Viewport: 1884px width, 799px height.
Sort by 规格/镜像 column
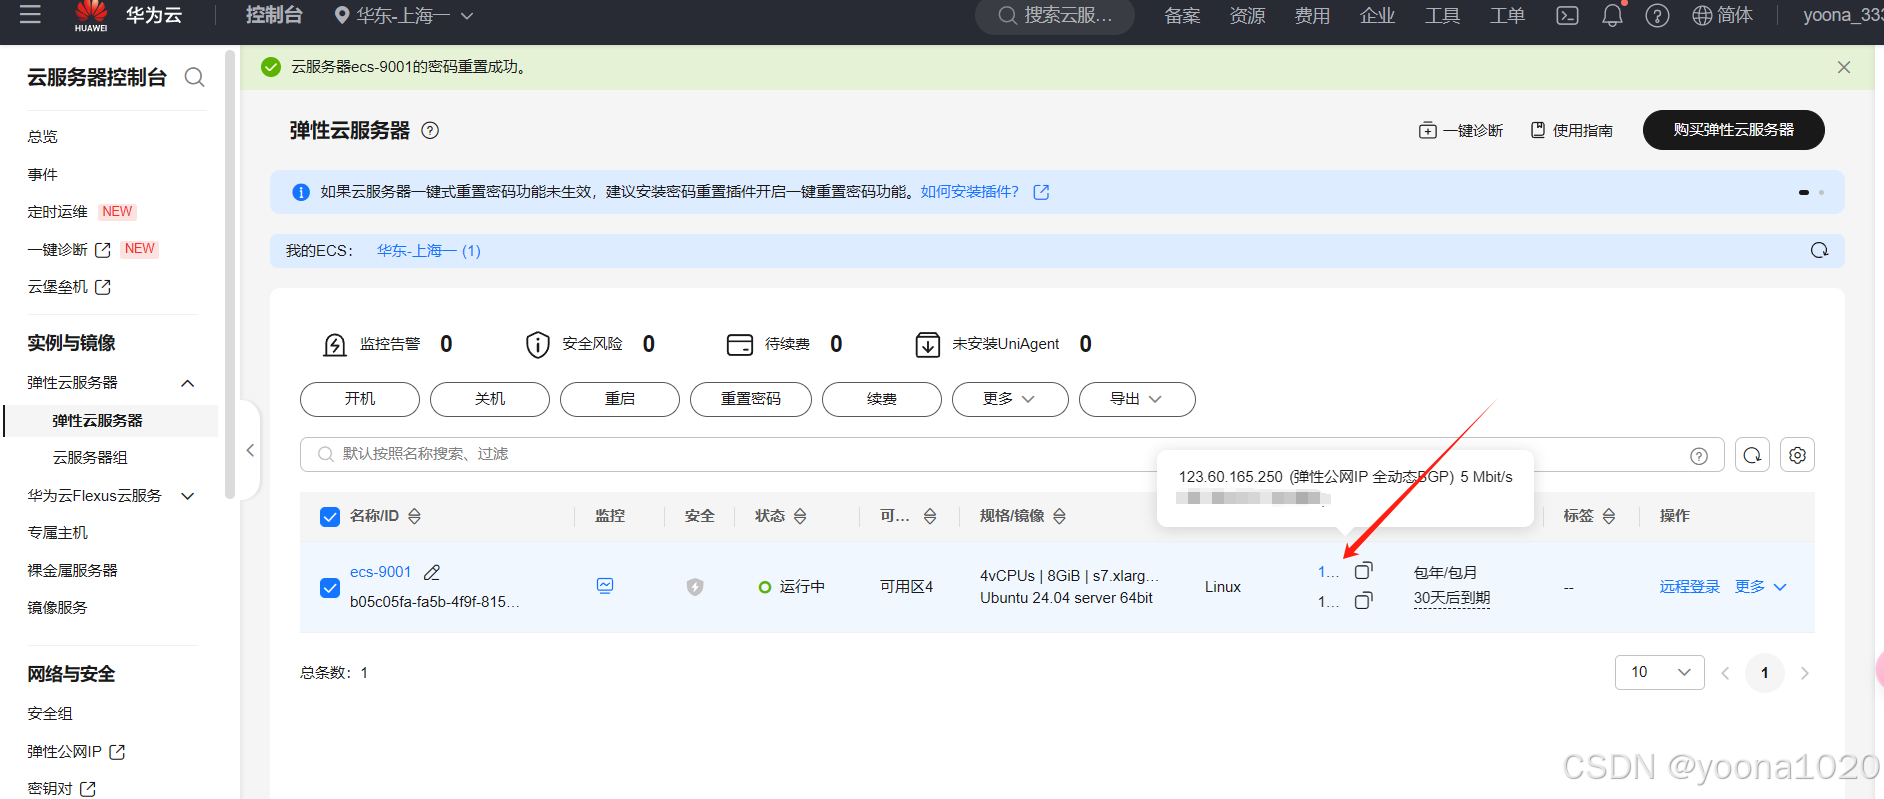[x=1059, y=516]
